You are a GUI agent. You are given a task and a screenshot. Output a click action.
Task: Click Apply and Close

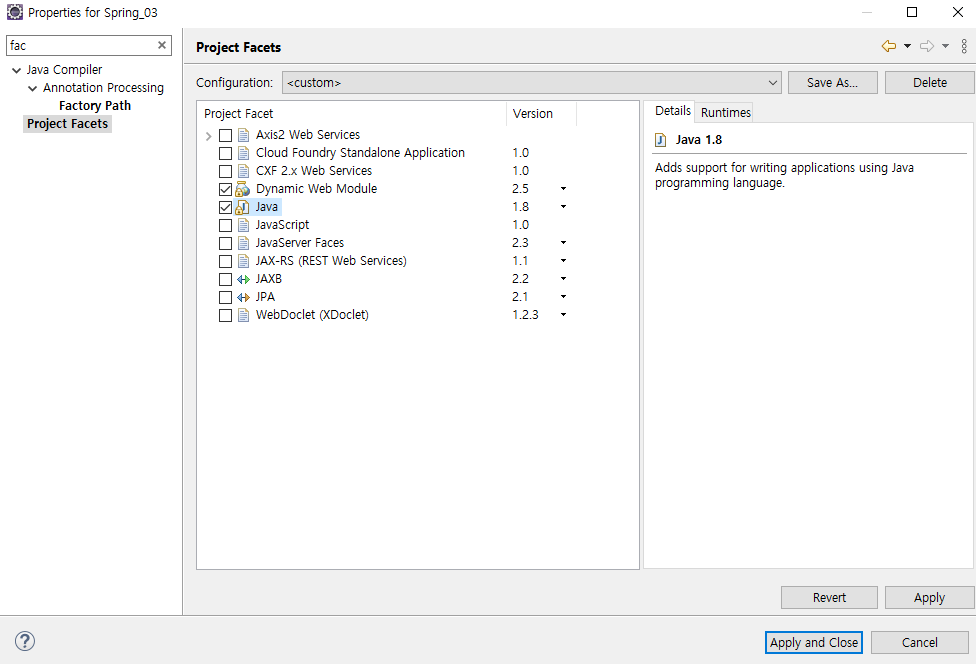814,642
